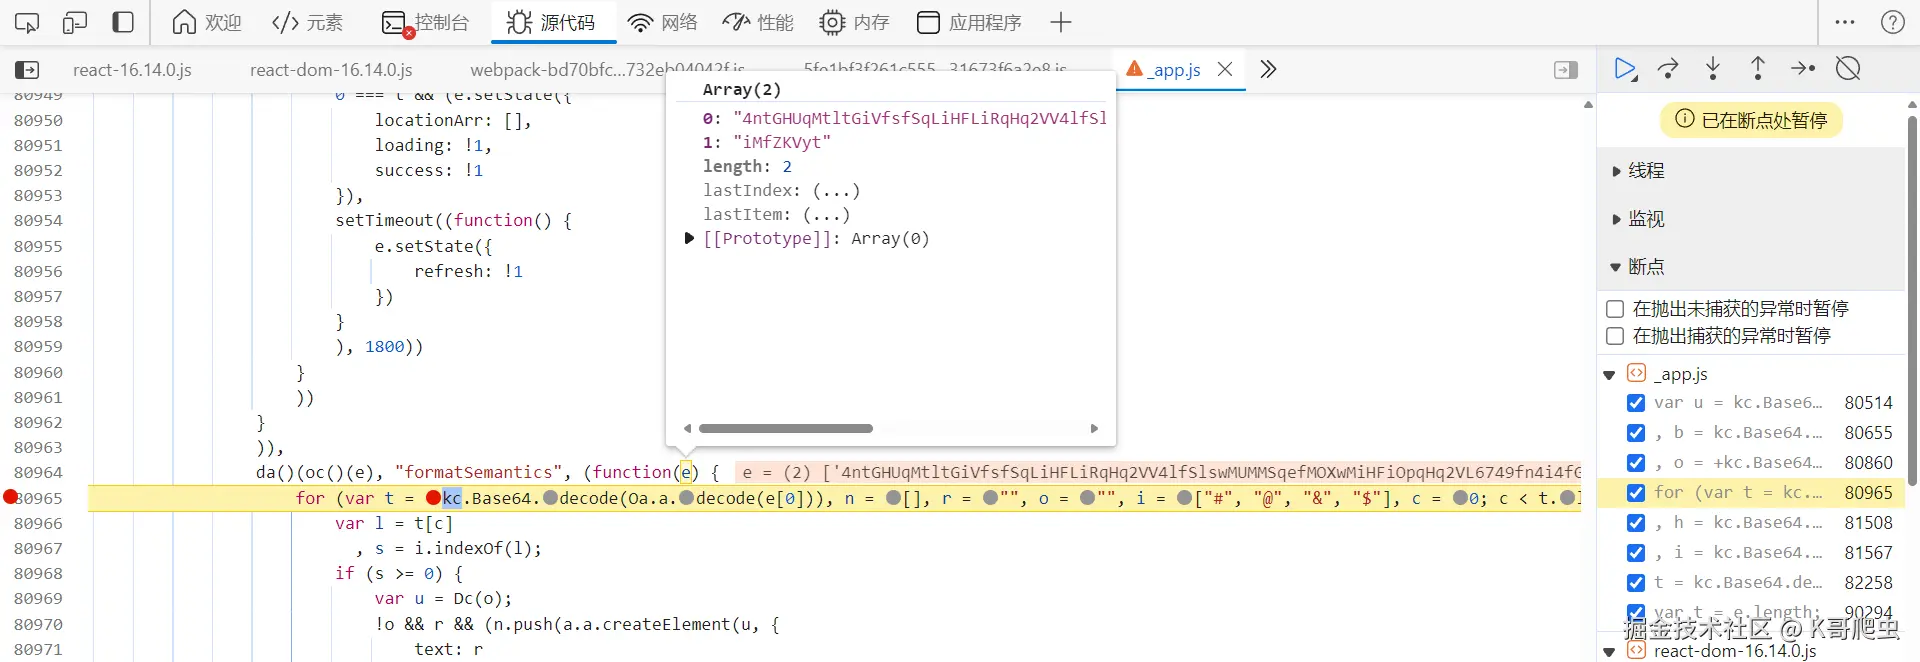Viewport: 1920px width, 662px height.
Task: Uncheck breakpoint at line 81567
Action: (1636, 553)
